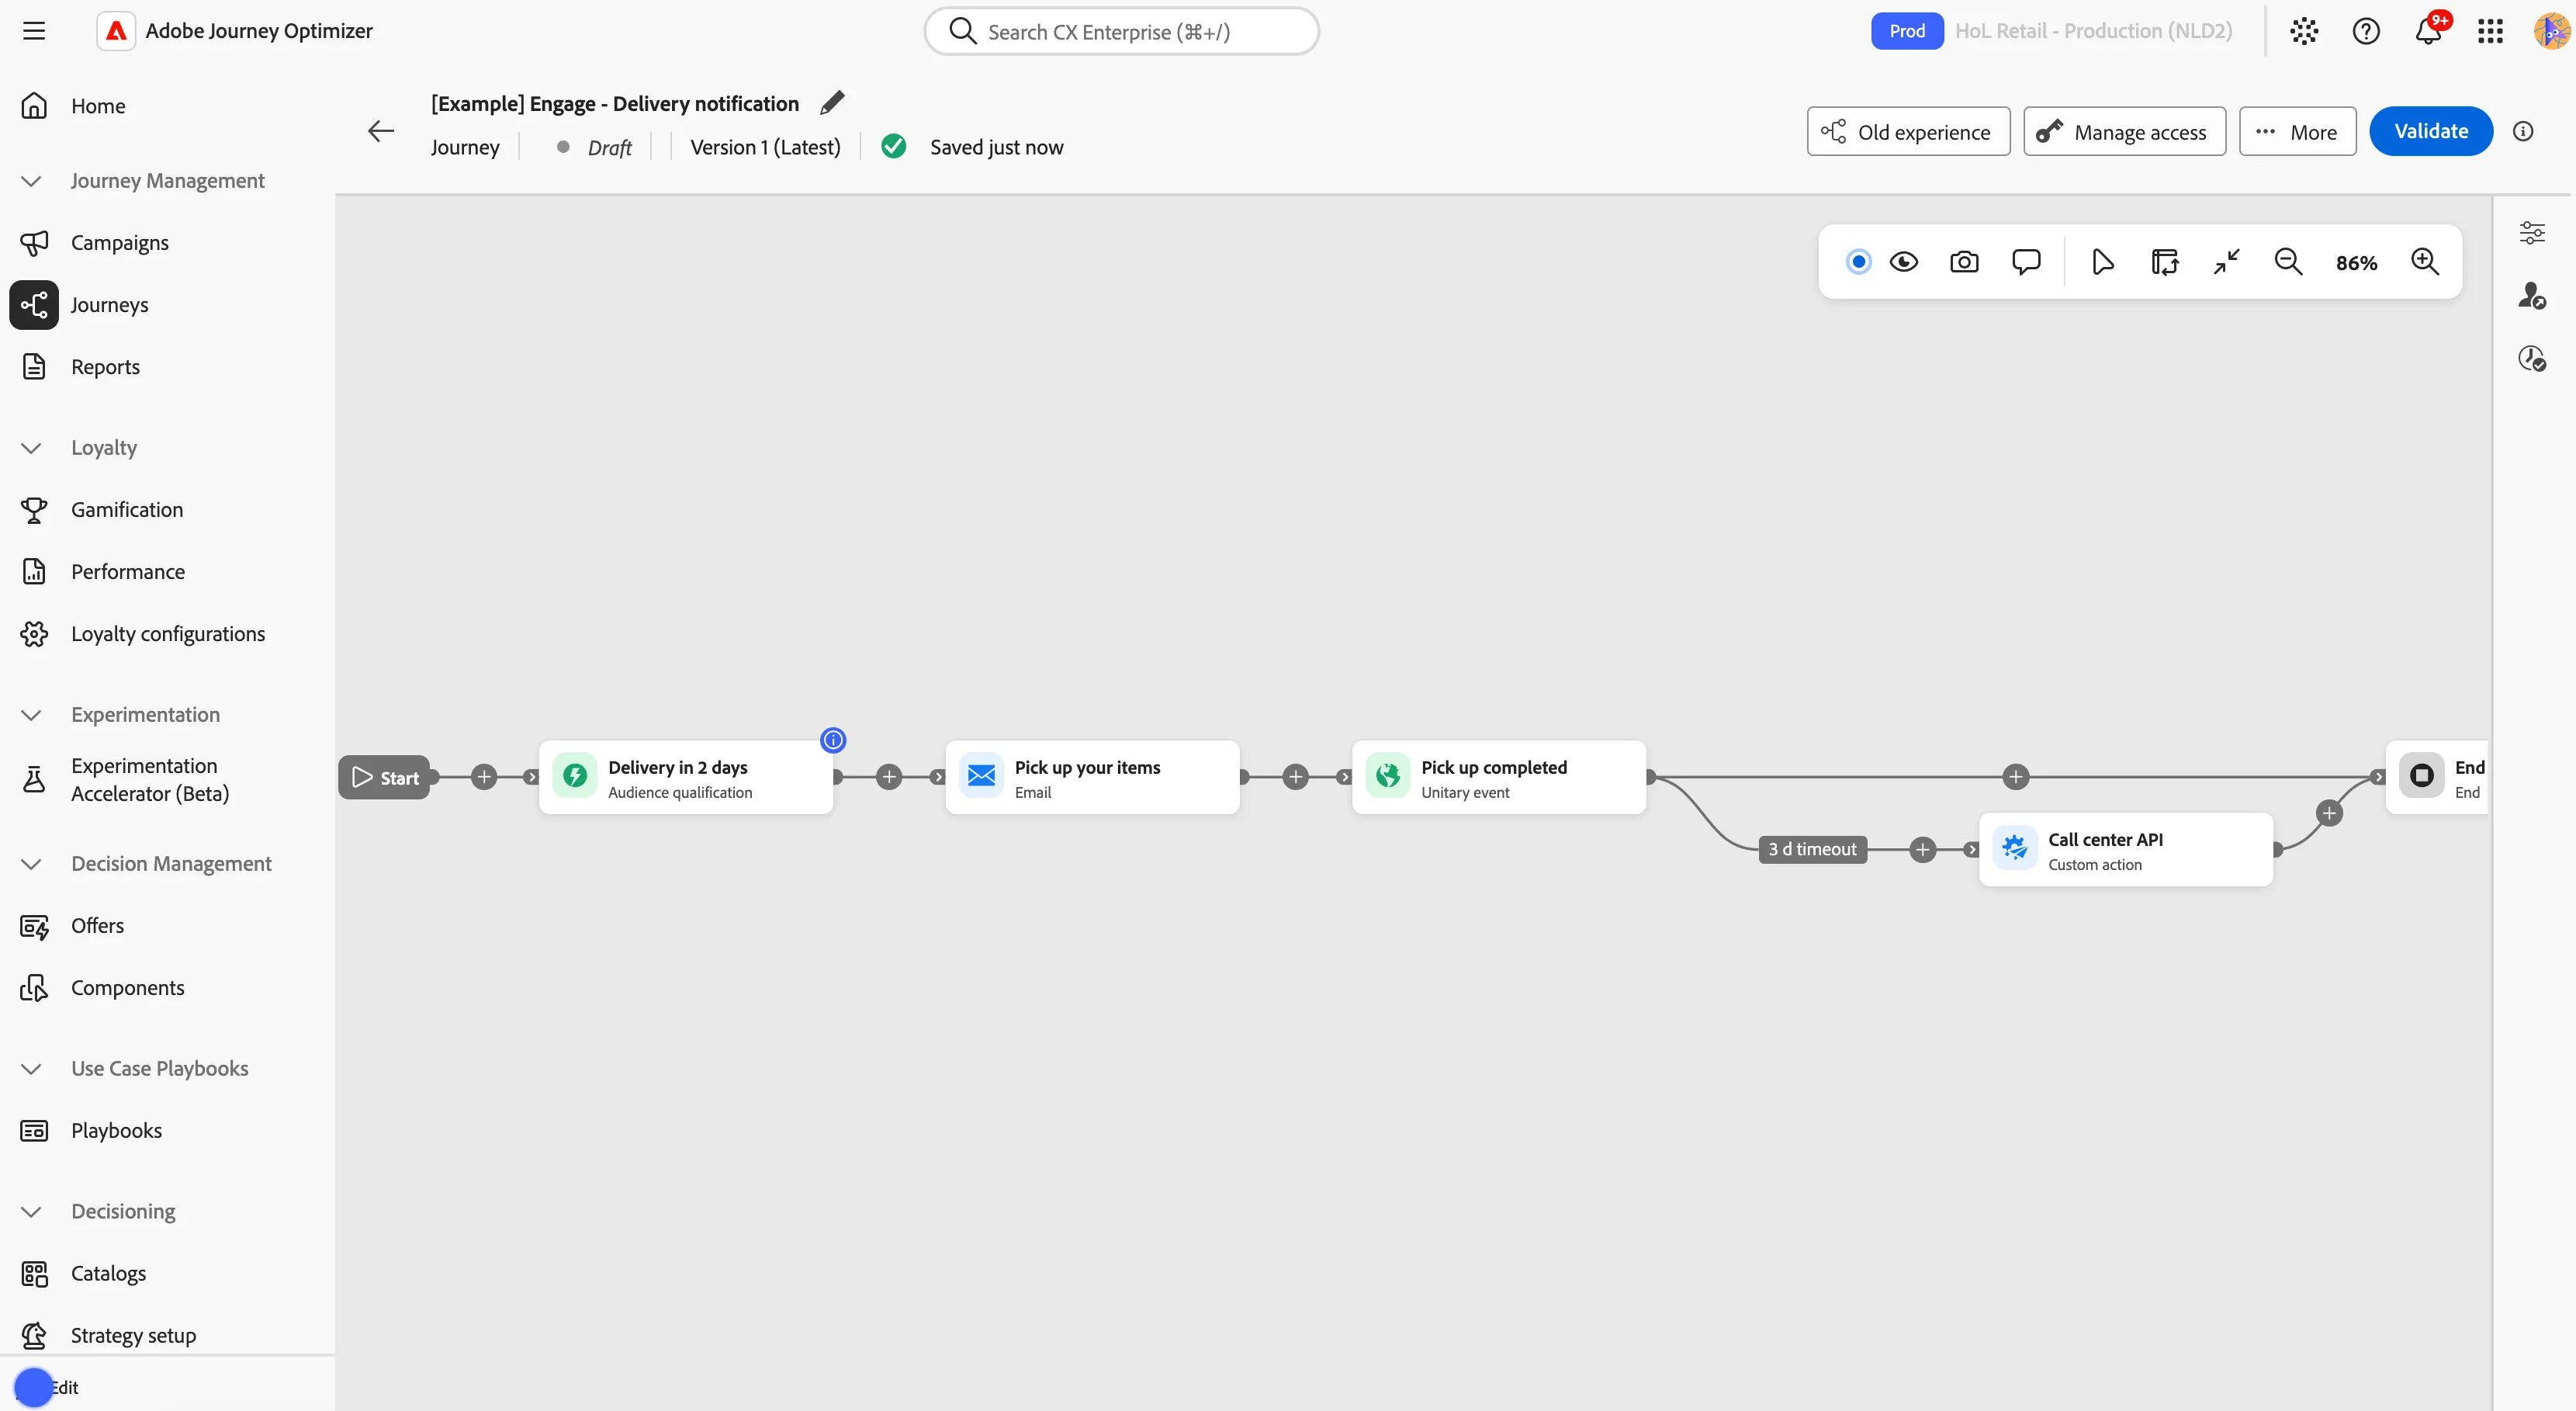Toggle the eye visibility icon in toolbar
The image size is (2576, 1411).
tap(1903, 262)
